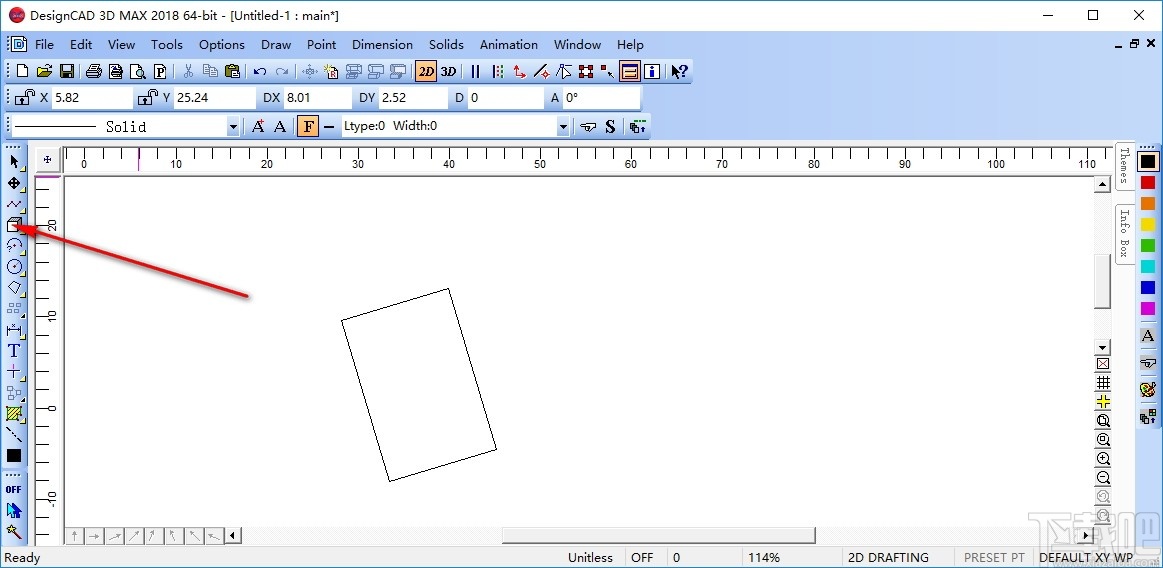1163x568 pixels.
Task: Toggle the highlighted toolbar layout icon
Action: (630, 71)
